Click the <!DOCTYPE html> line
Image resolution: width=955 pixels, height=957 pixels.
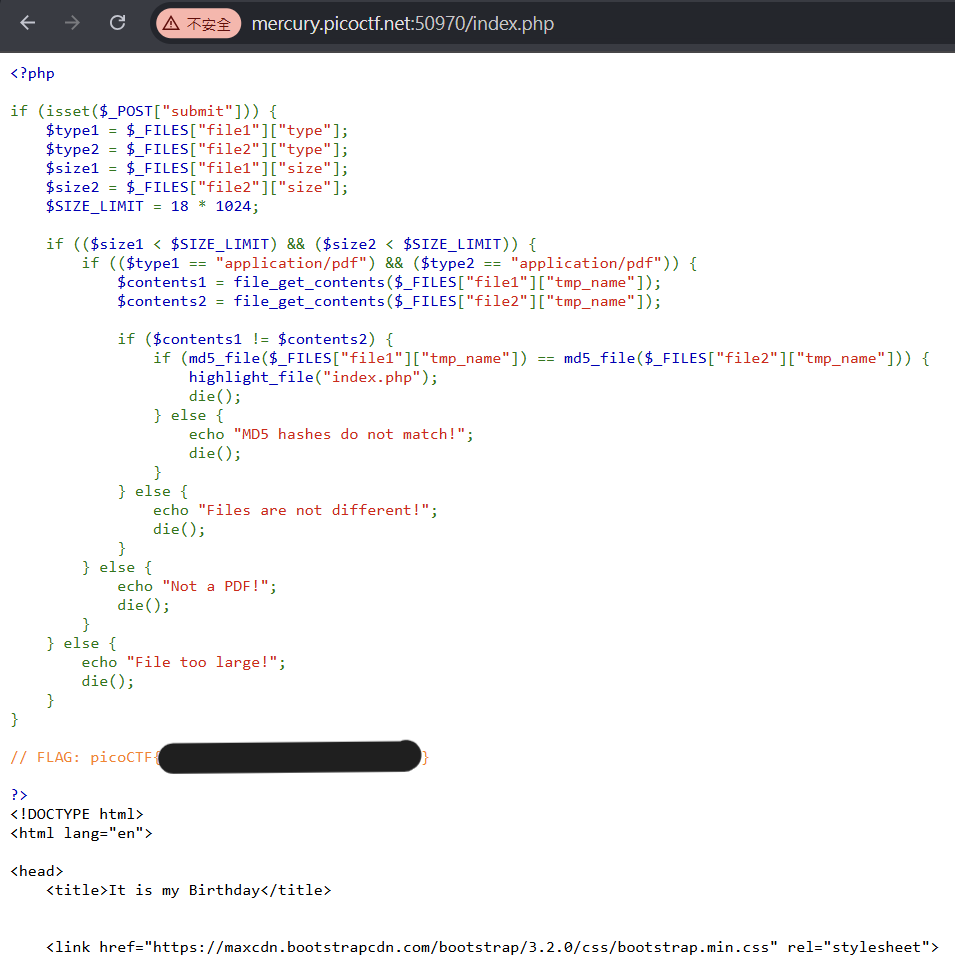77,814
